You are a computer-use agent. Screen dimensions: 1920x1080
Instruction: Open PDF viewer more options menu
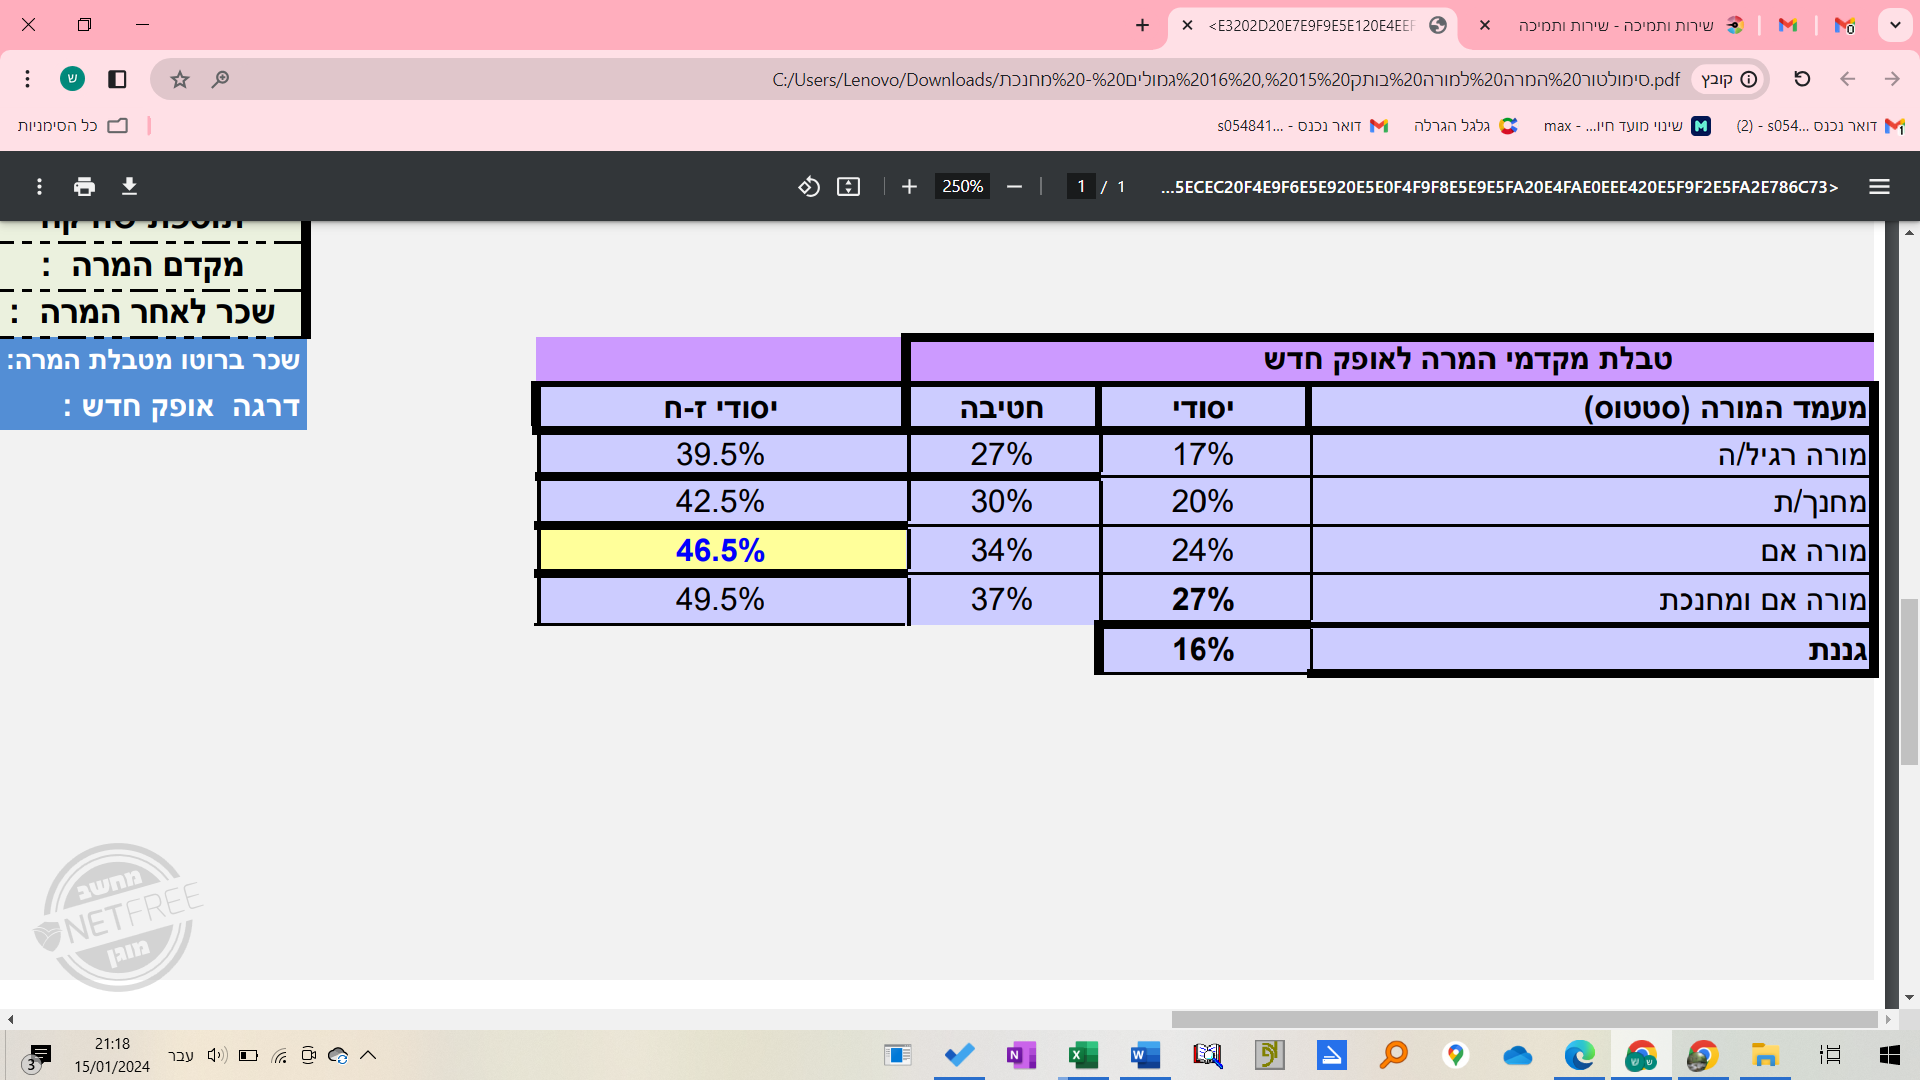pos(39,186)
